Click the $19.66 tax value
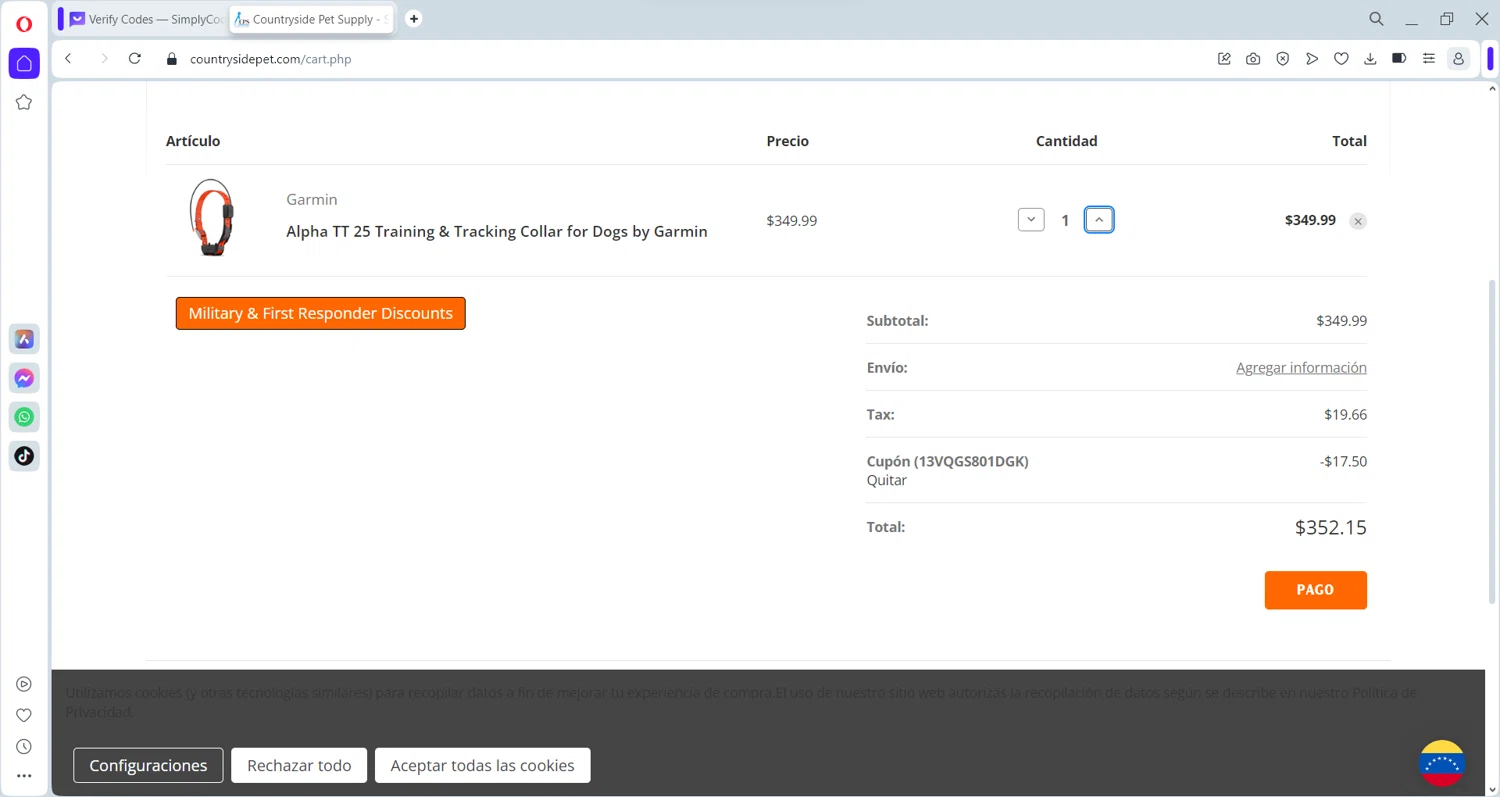The width and height of the screenshot is (1500, 797). click(1345, 414)
